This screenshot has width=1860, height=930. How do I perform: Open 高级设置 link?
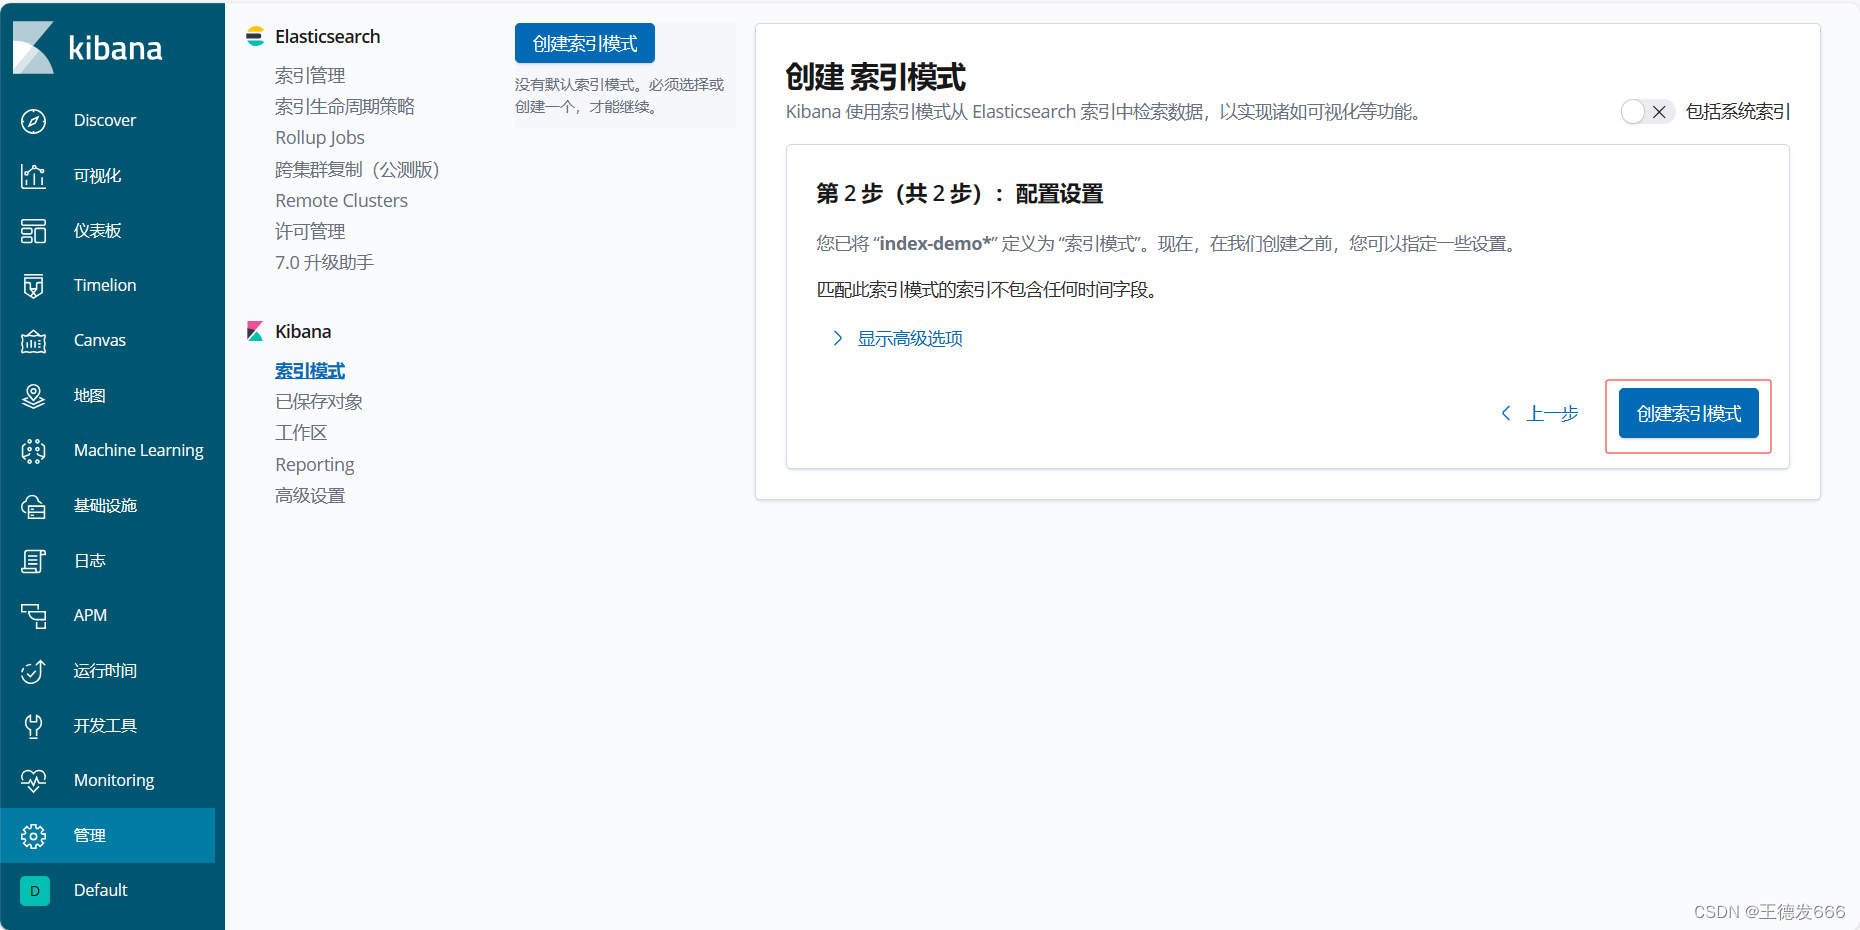coord(310,495)
